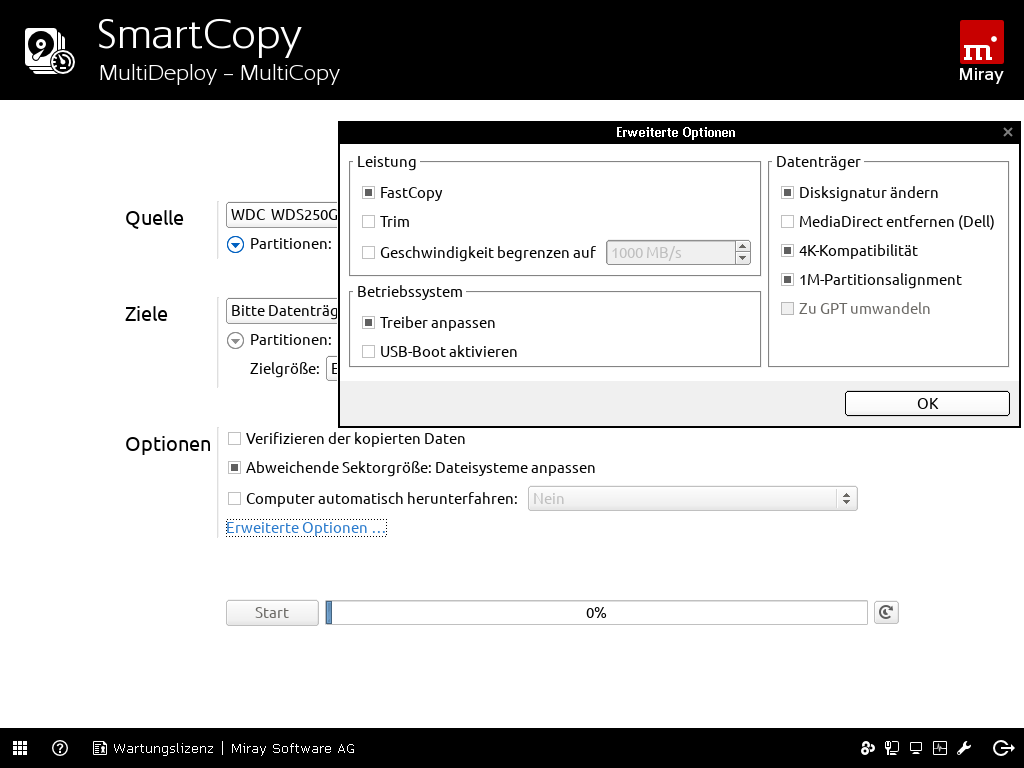
Task: Enable the Trim option
Action: 369,222
